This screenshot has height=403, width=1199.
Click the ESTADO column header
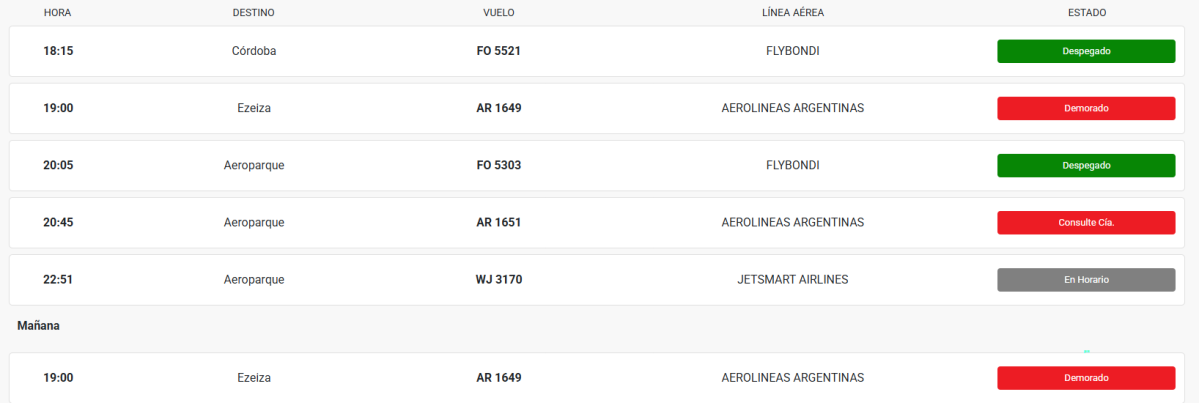[x=1086, y=12]
